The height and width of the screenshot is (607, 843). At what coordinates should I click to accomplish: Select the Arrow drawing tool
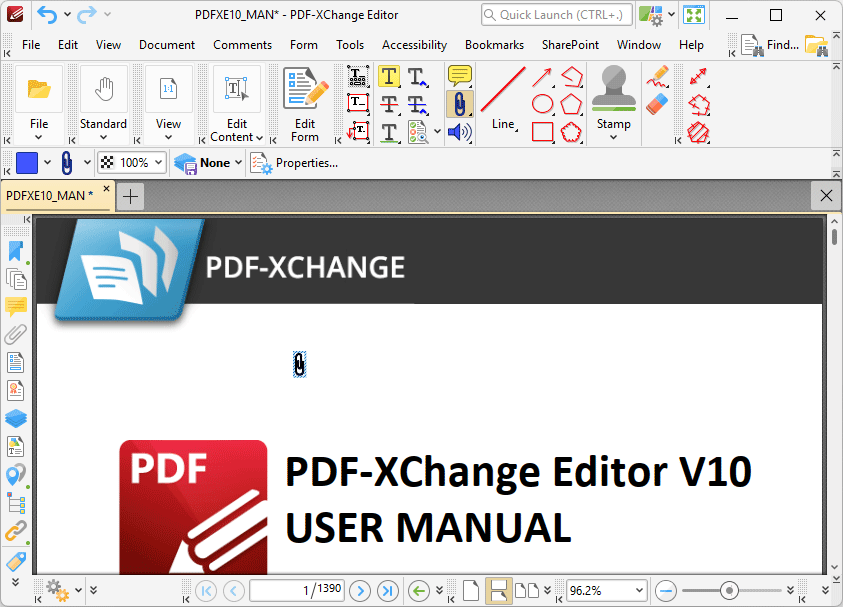point(542,76)
